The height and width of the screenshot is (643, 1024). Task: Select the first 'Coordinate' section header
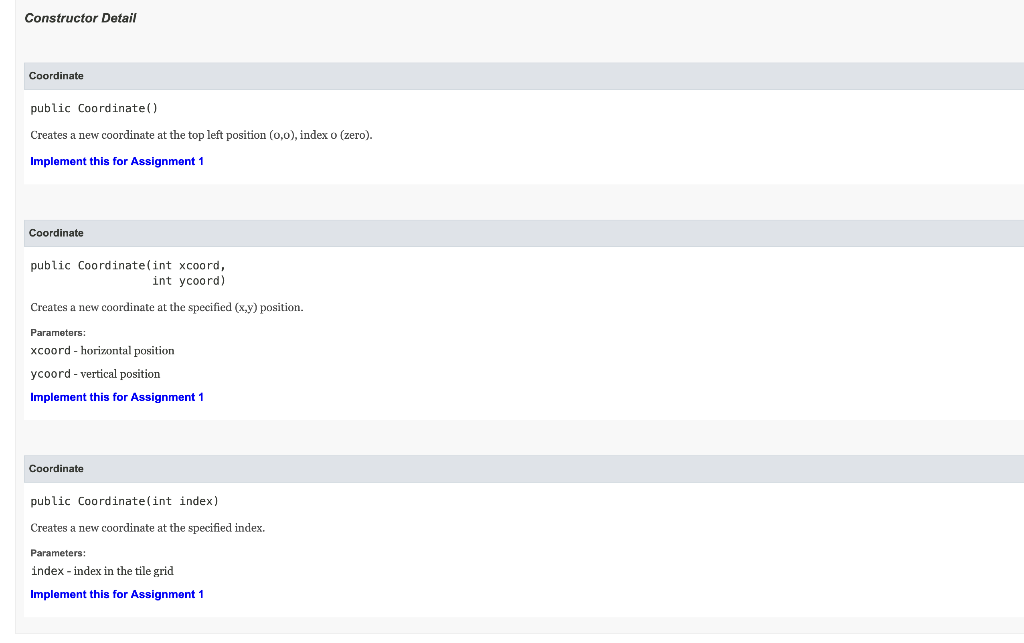(56, 76)
